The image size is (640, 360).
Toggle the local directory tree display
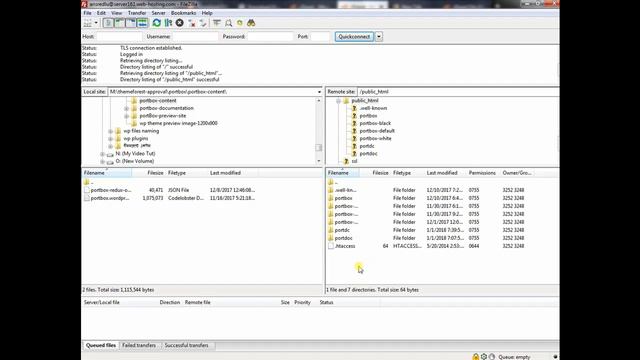click(x=119, y=23)
